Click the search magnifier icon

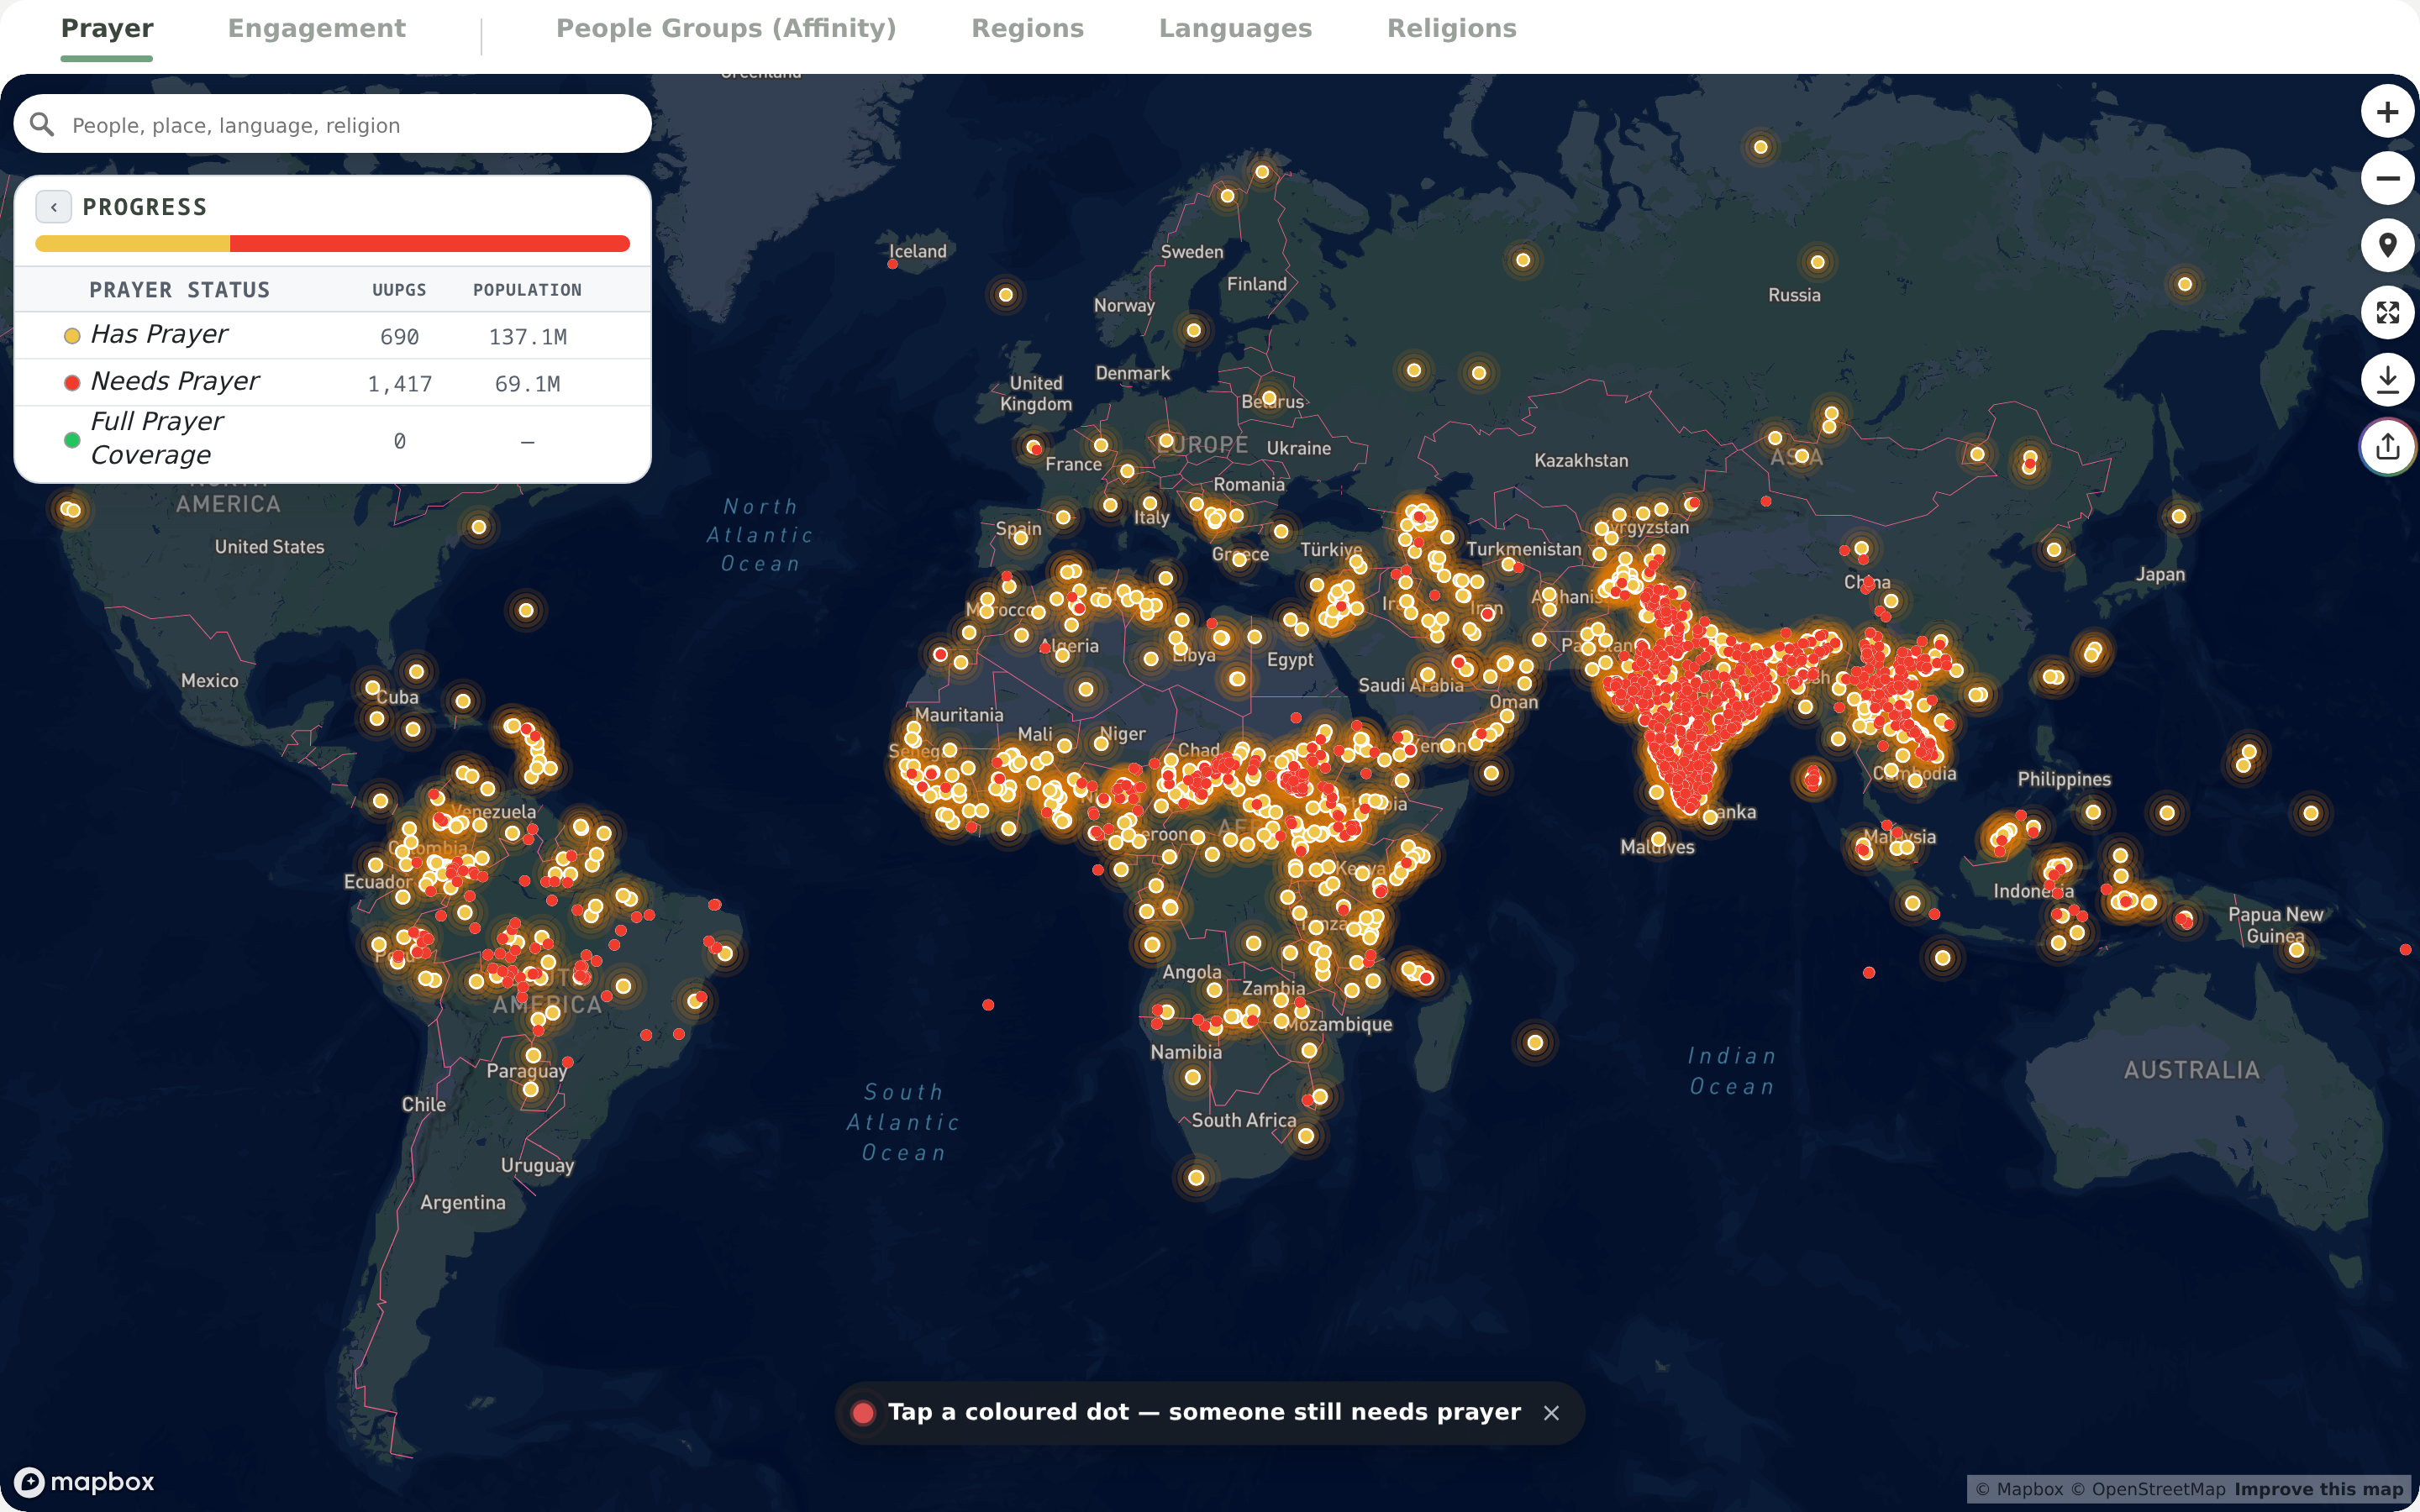coord(42,124)
